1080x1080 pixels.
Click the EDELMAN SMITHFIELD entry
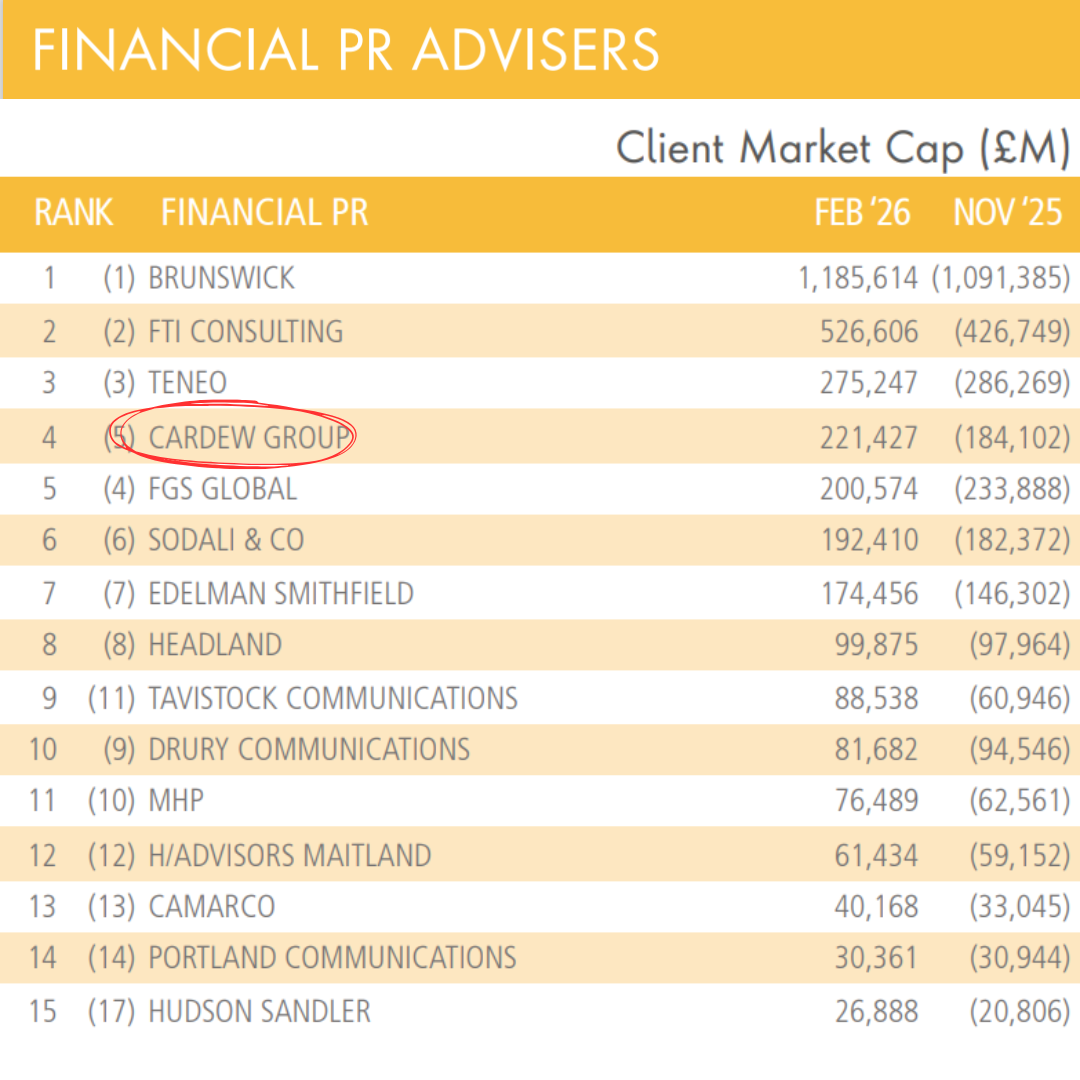pyautogui.click(x=280, y=593)
